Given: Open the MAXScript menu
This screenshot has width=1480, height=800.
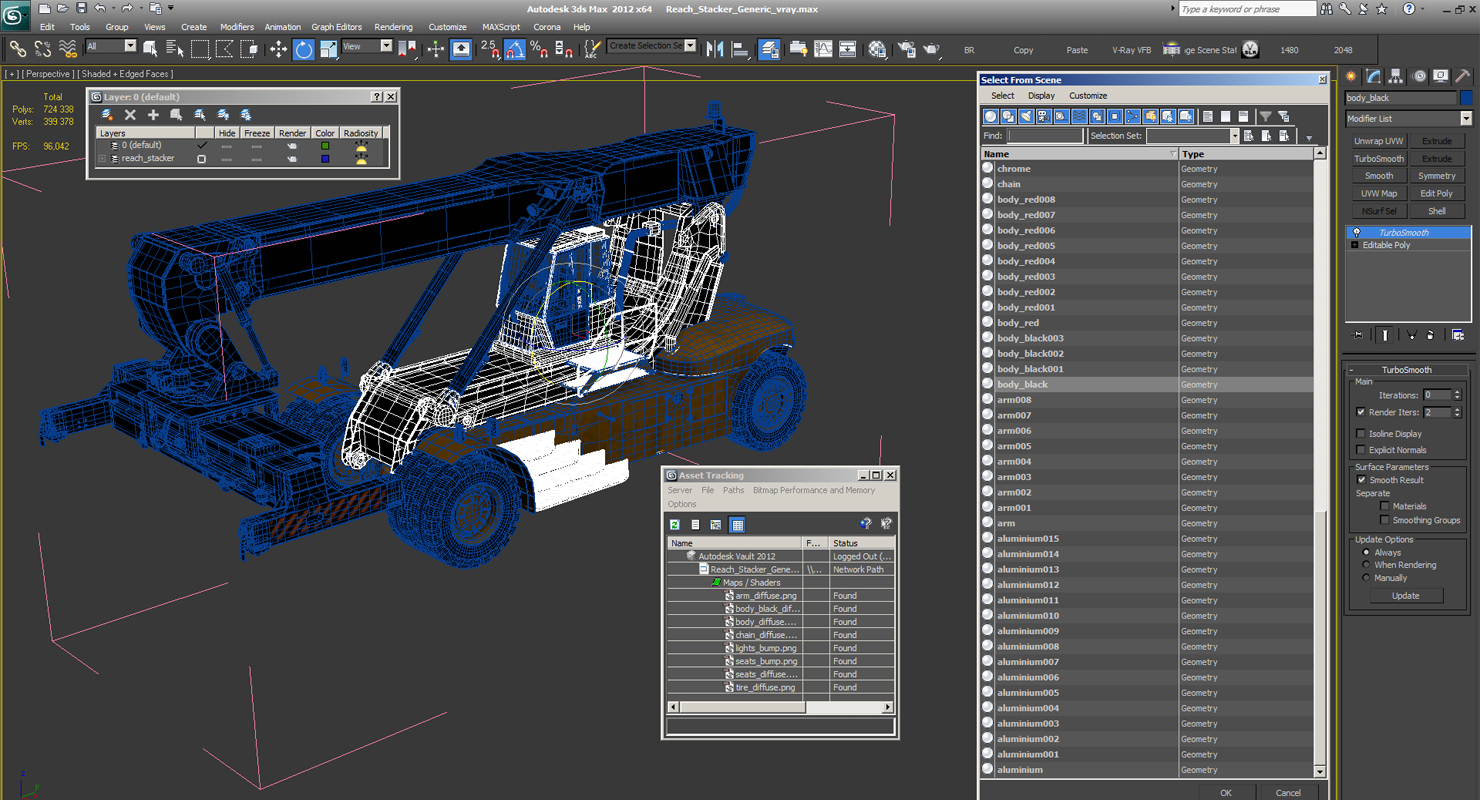Looking at the screenshot, I should (x=501, y=27).
